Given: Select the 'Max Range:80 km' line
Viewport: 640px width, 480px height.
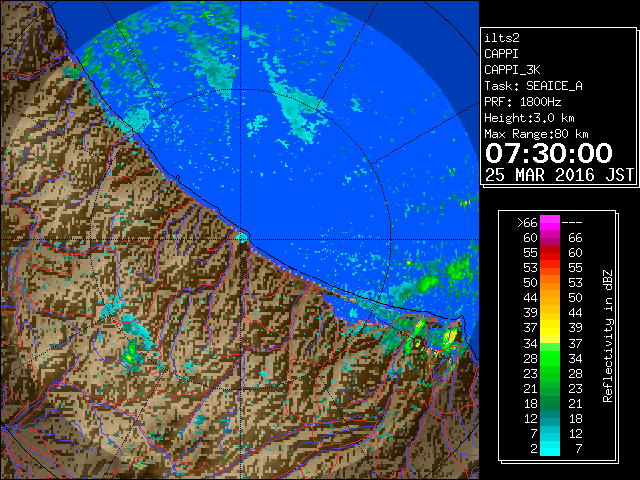Looking at the screenshot, I should point(536,134).
